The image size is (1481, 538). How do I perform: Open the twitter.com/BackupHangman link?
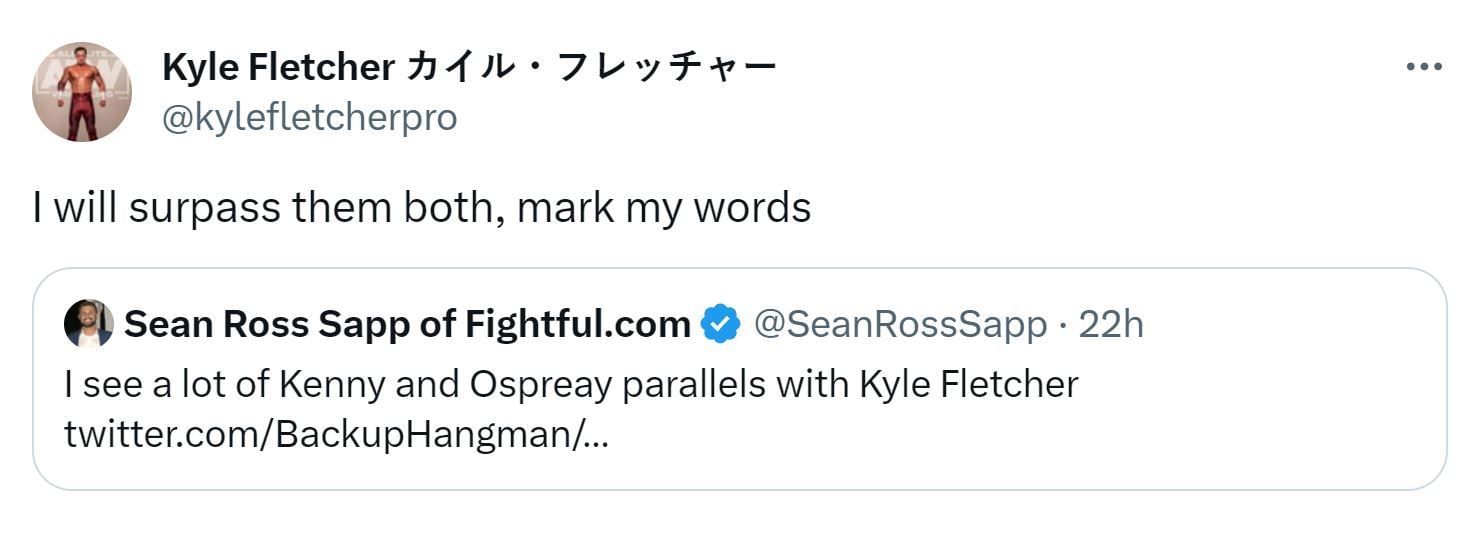336,435
